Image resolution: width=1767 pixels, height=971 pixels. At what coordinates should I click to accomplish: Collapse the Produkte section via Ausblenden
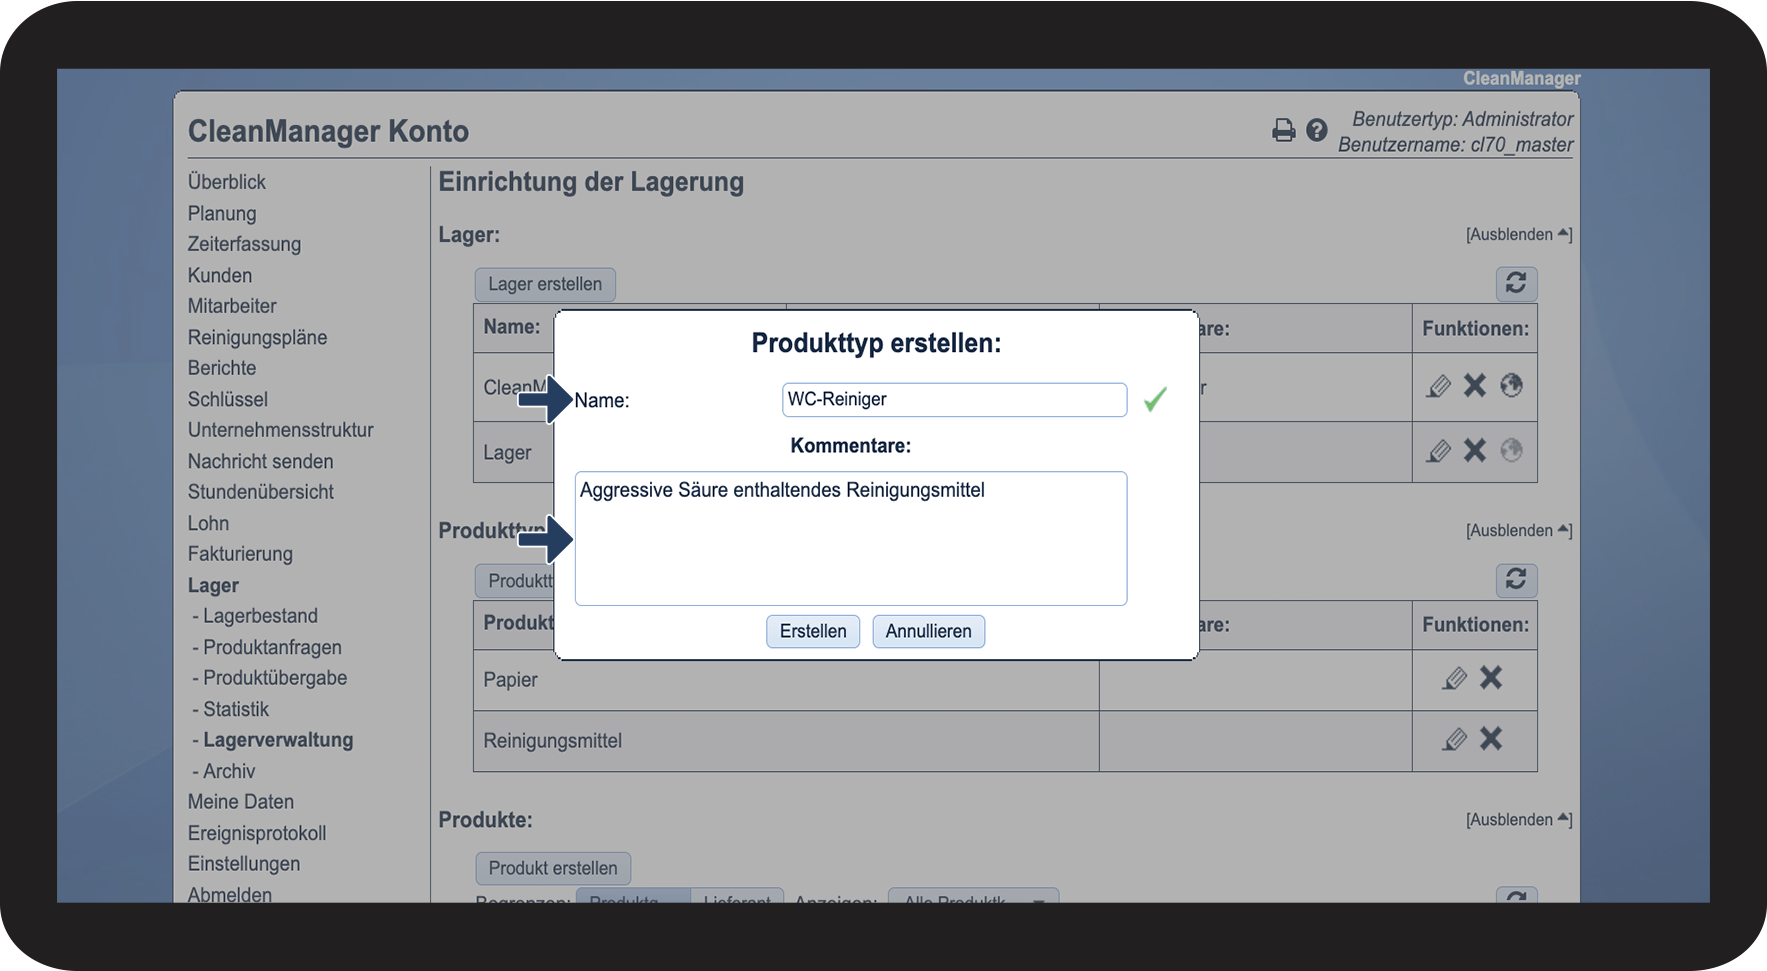1519,819
